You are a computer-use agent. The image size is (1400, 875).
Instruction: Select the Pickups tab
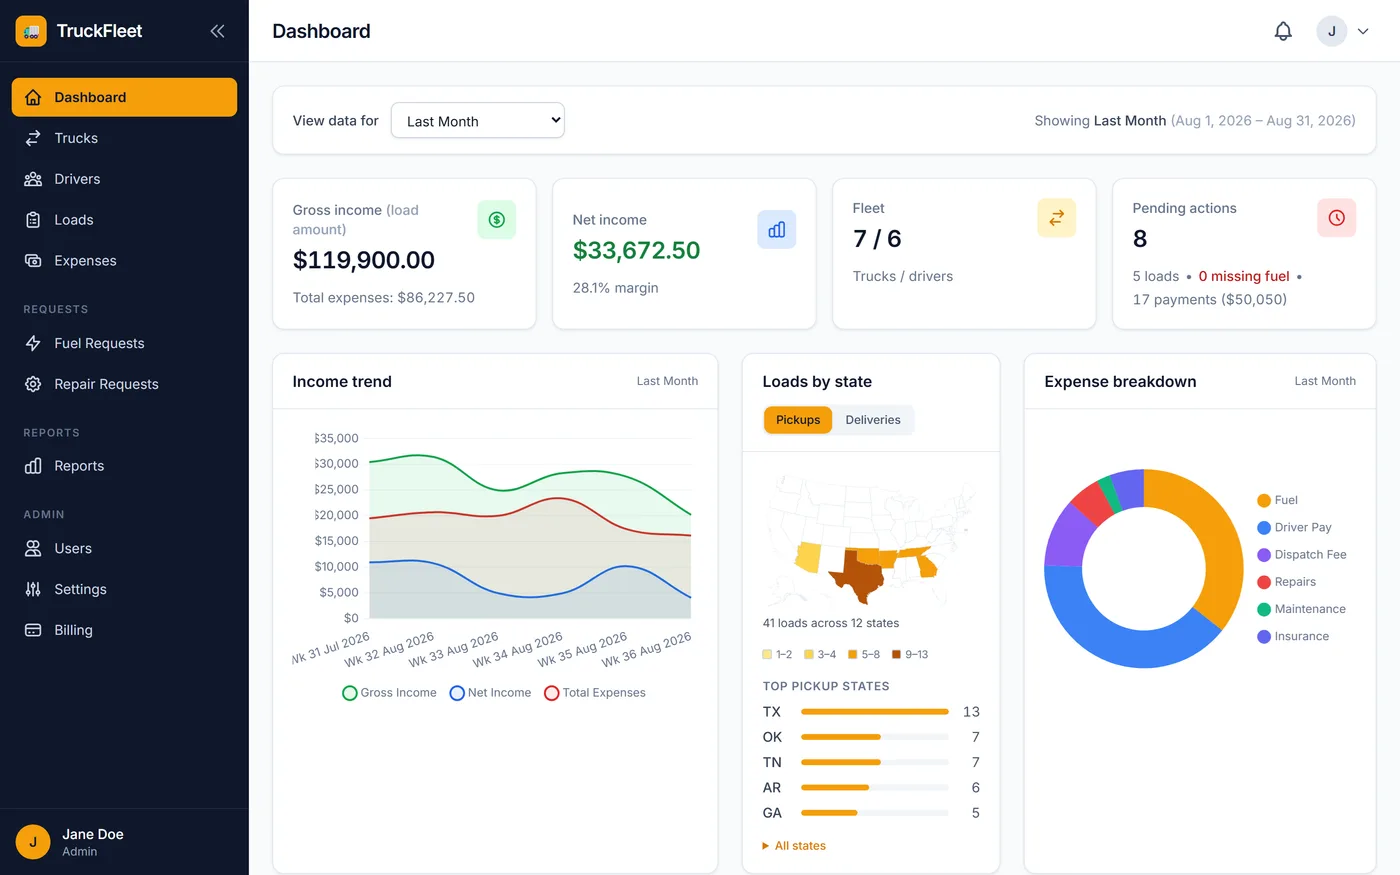(x=798, y=420)
